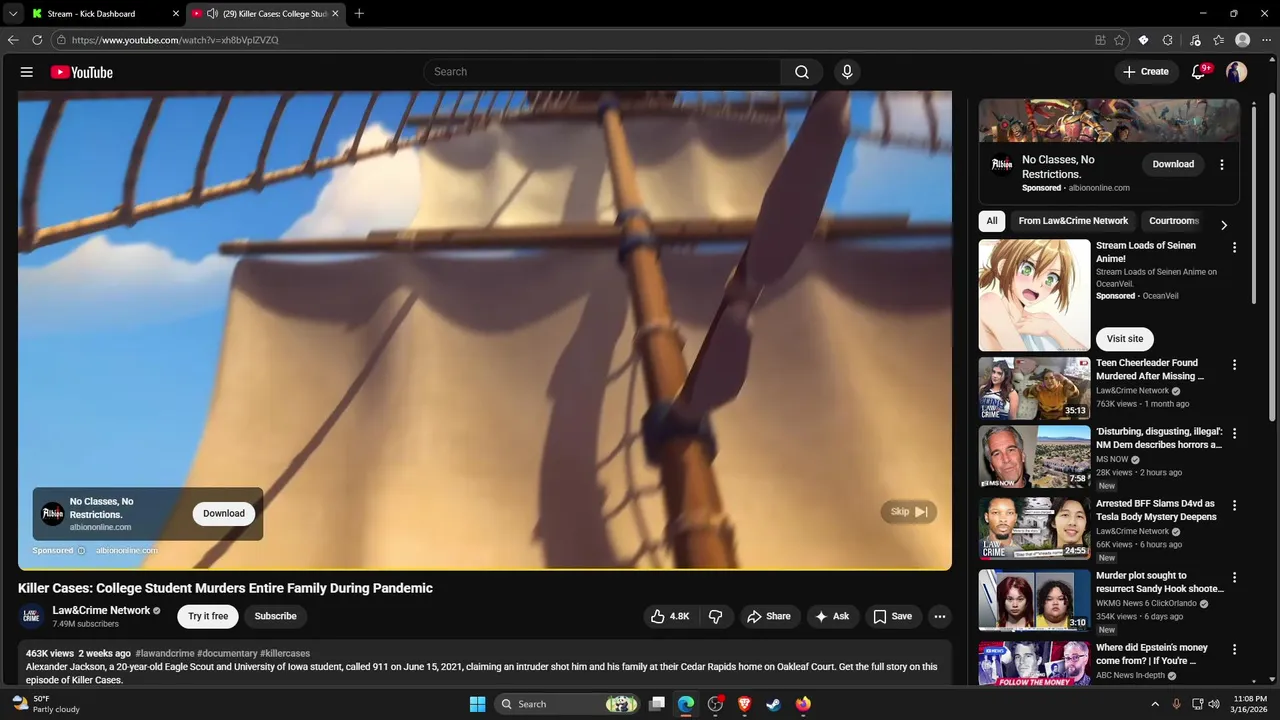
Task: Click the taskbar Search box
Action: [568, 704]
